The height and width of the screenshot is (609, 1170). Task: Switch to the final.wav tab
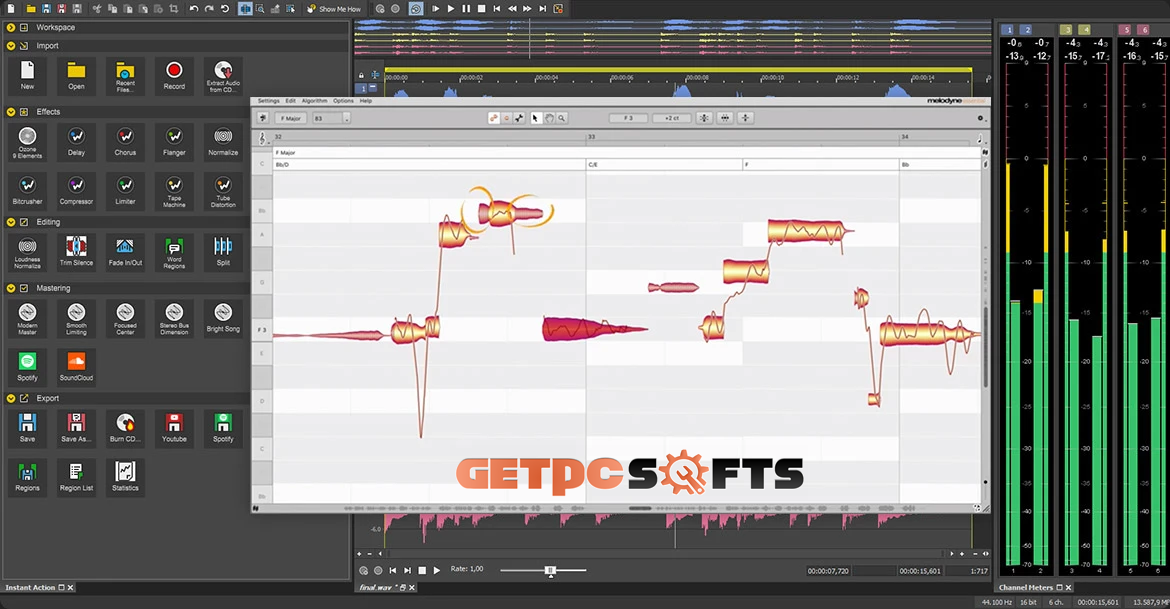[375, 587]
